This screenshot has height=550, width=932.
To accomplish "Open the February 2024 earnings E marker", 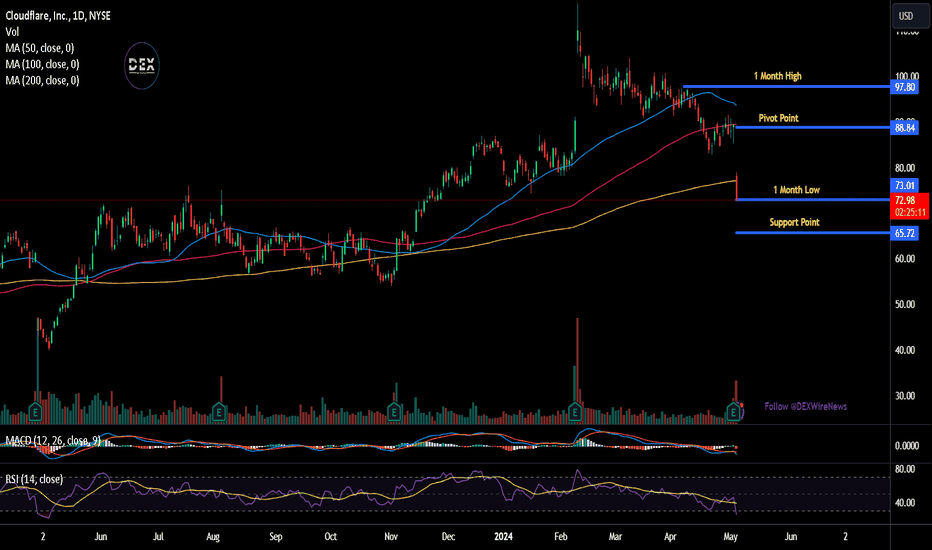I will (575, 411).
